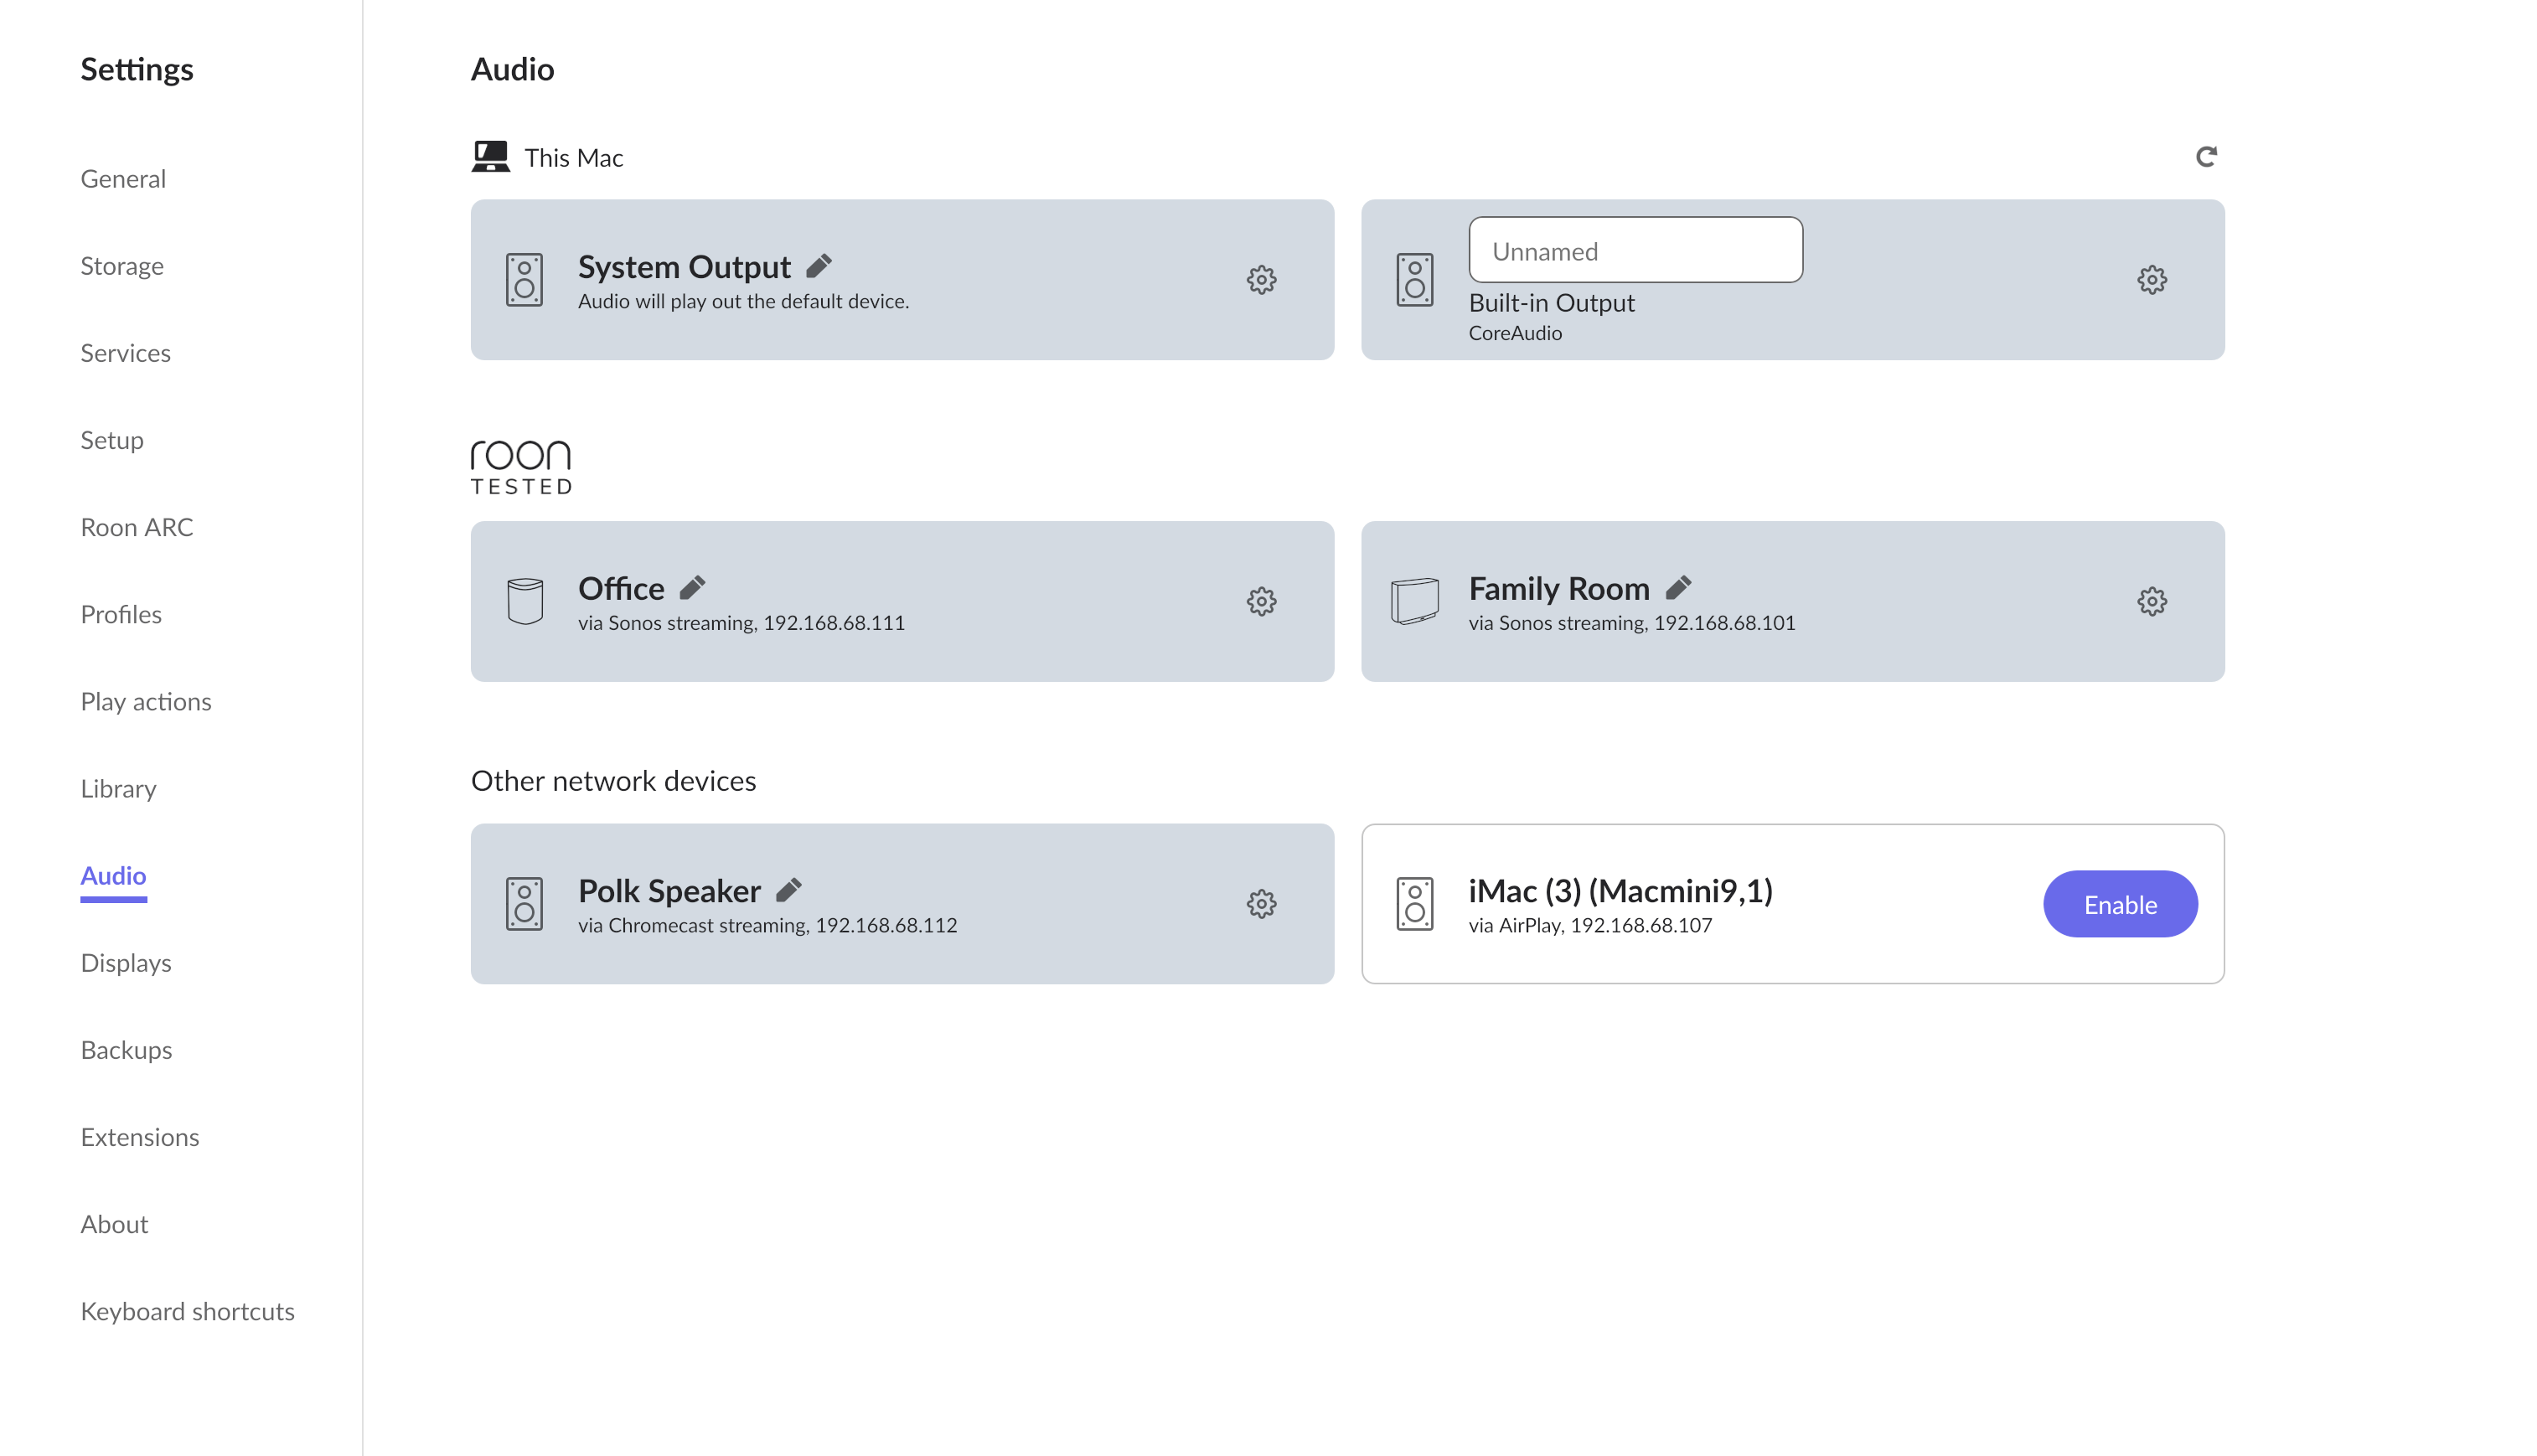Click the Polk Speaker device icon
Viewport: 2537px width, 1456px height.
coord(524,904)
